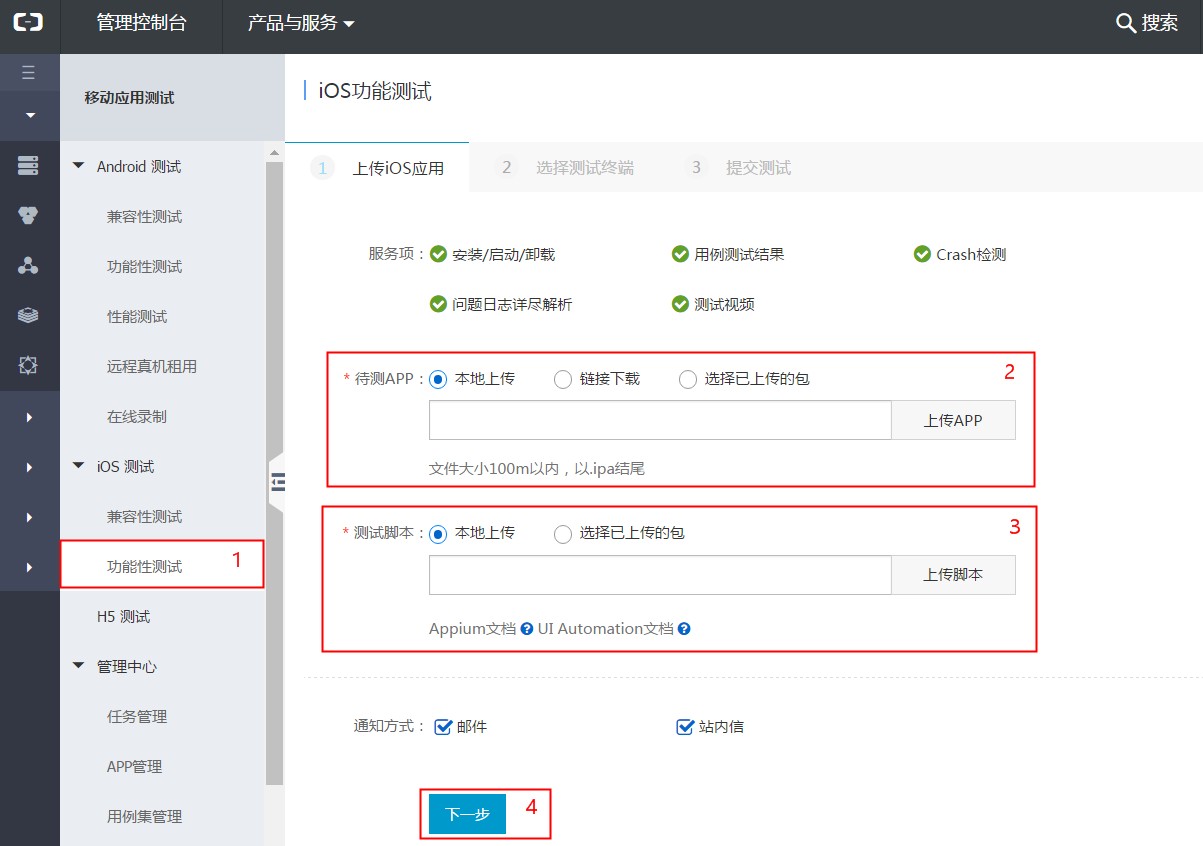Collapse the iOS 测试 tree section

[79, 466]
